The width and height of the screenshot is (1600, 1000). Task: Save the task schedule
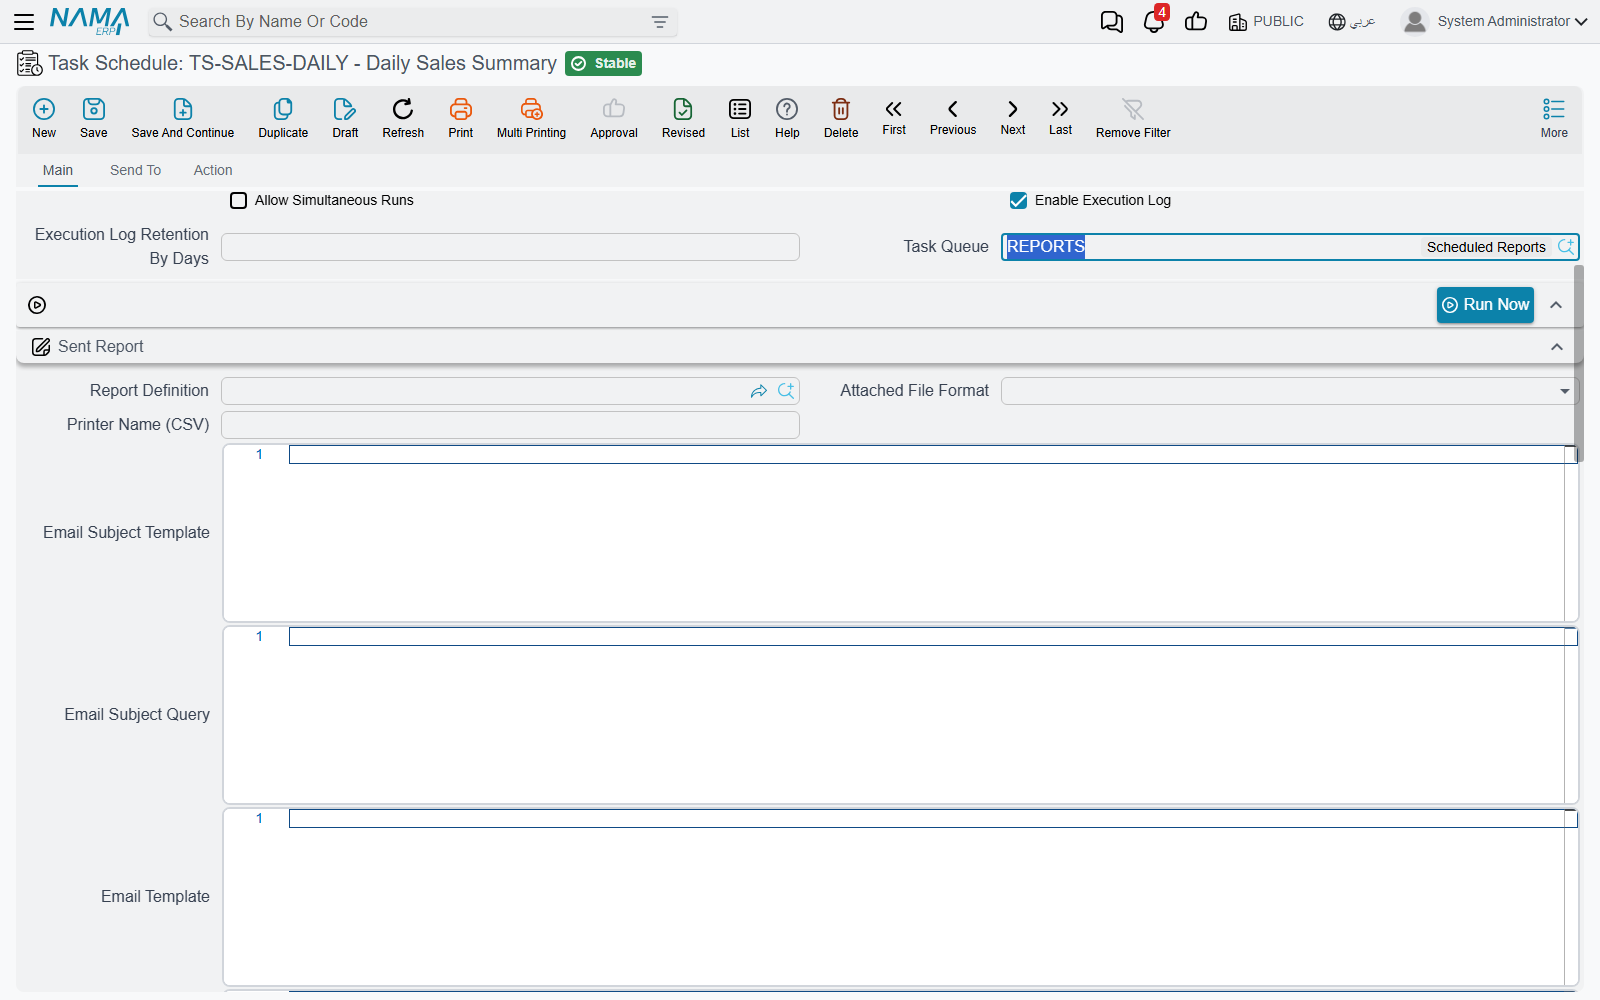pyautogui.click(x=94, y=118)
